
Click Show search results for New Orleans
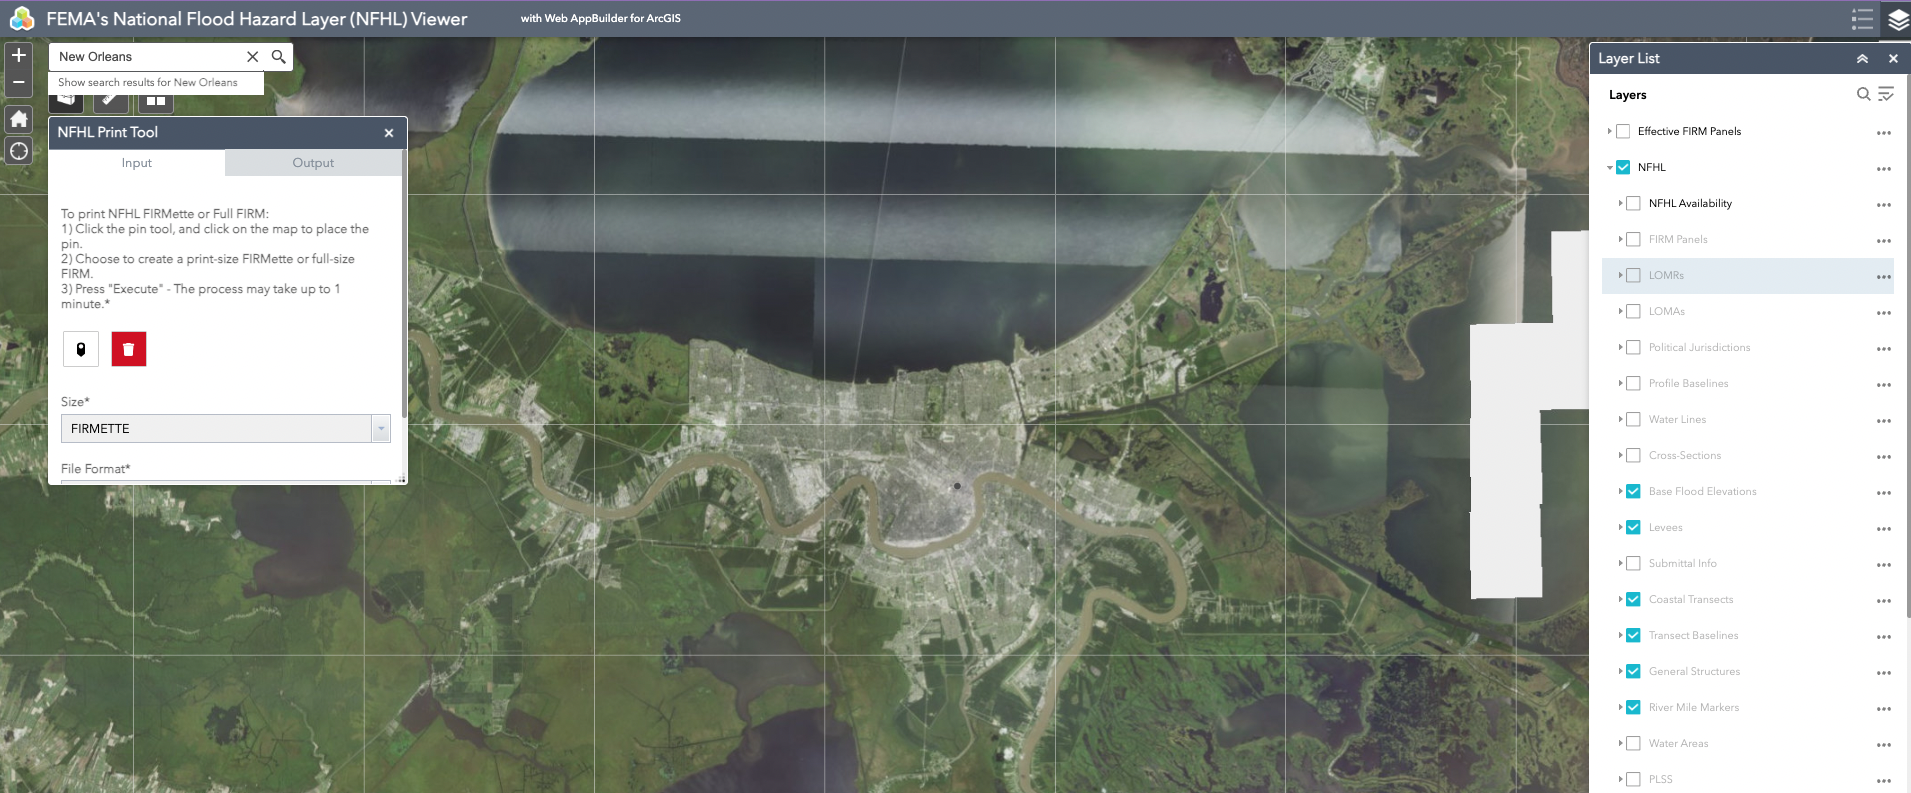(148, 83)
